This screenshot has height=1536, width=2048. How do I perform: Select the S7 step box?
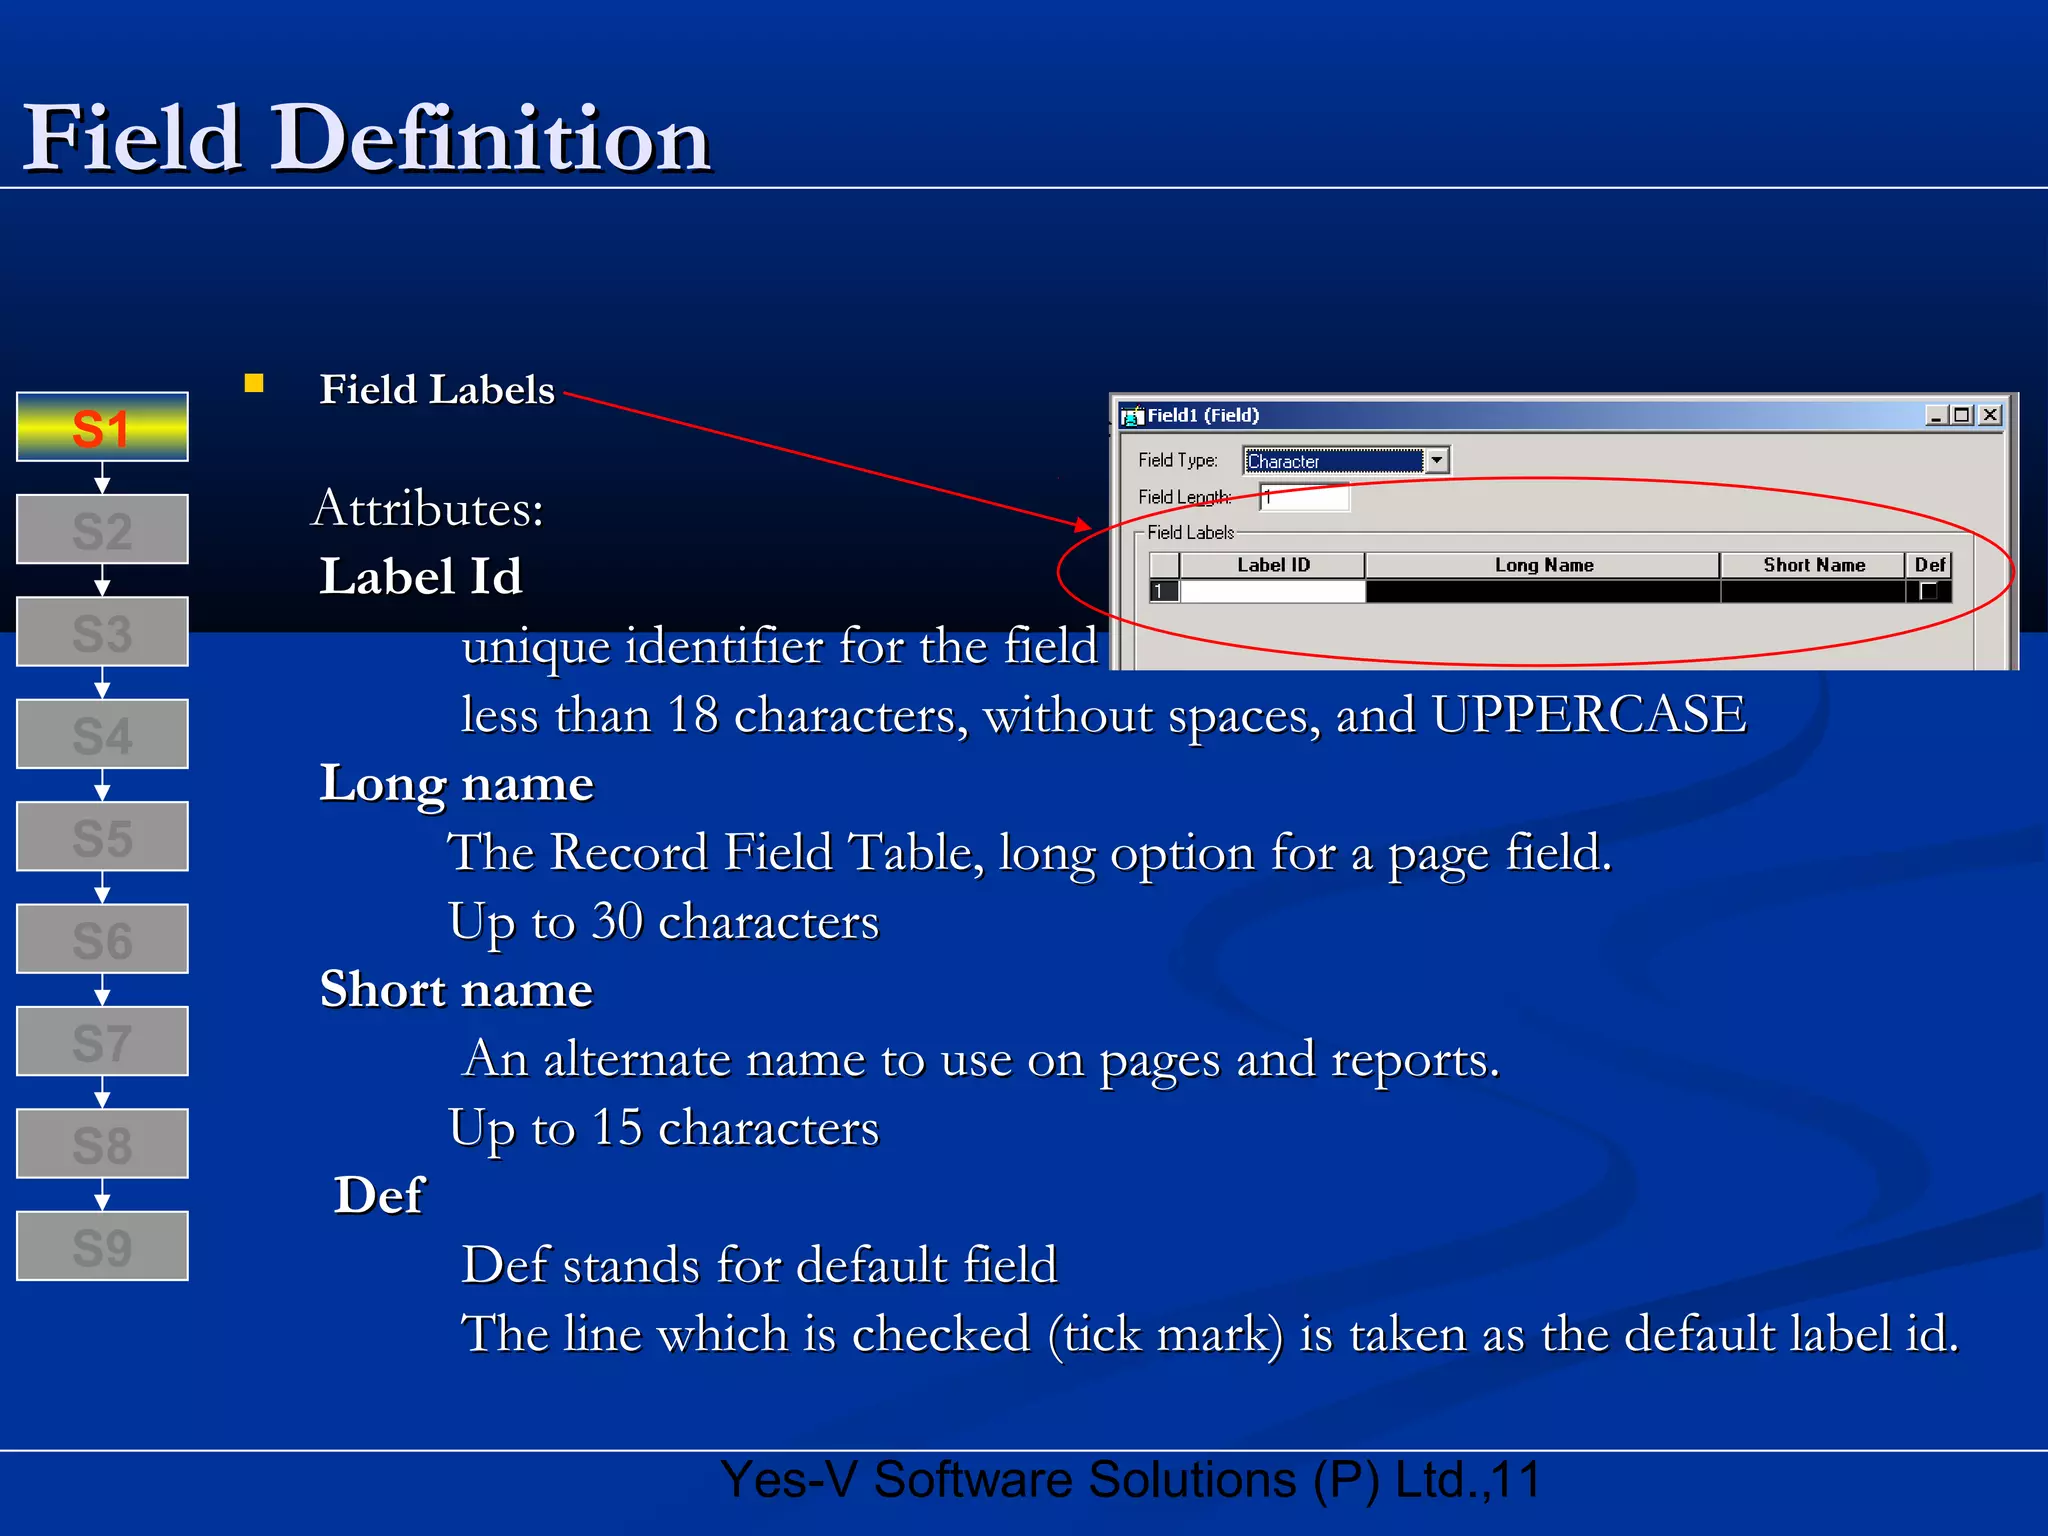[102, 1042]
